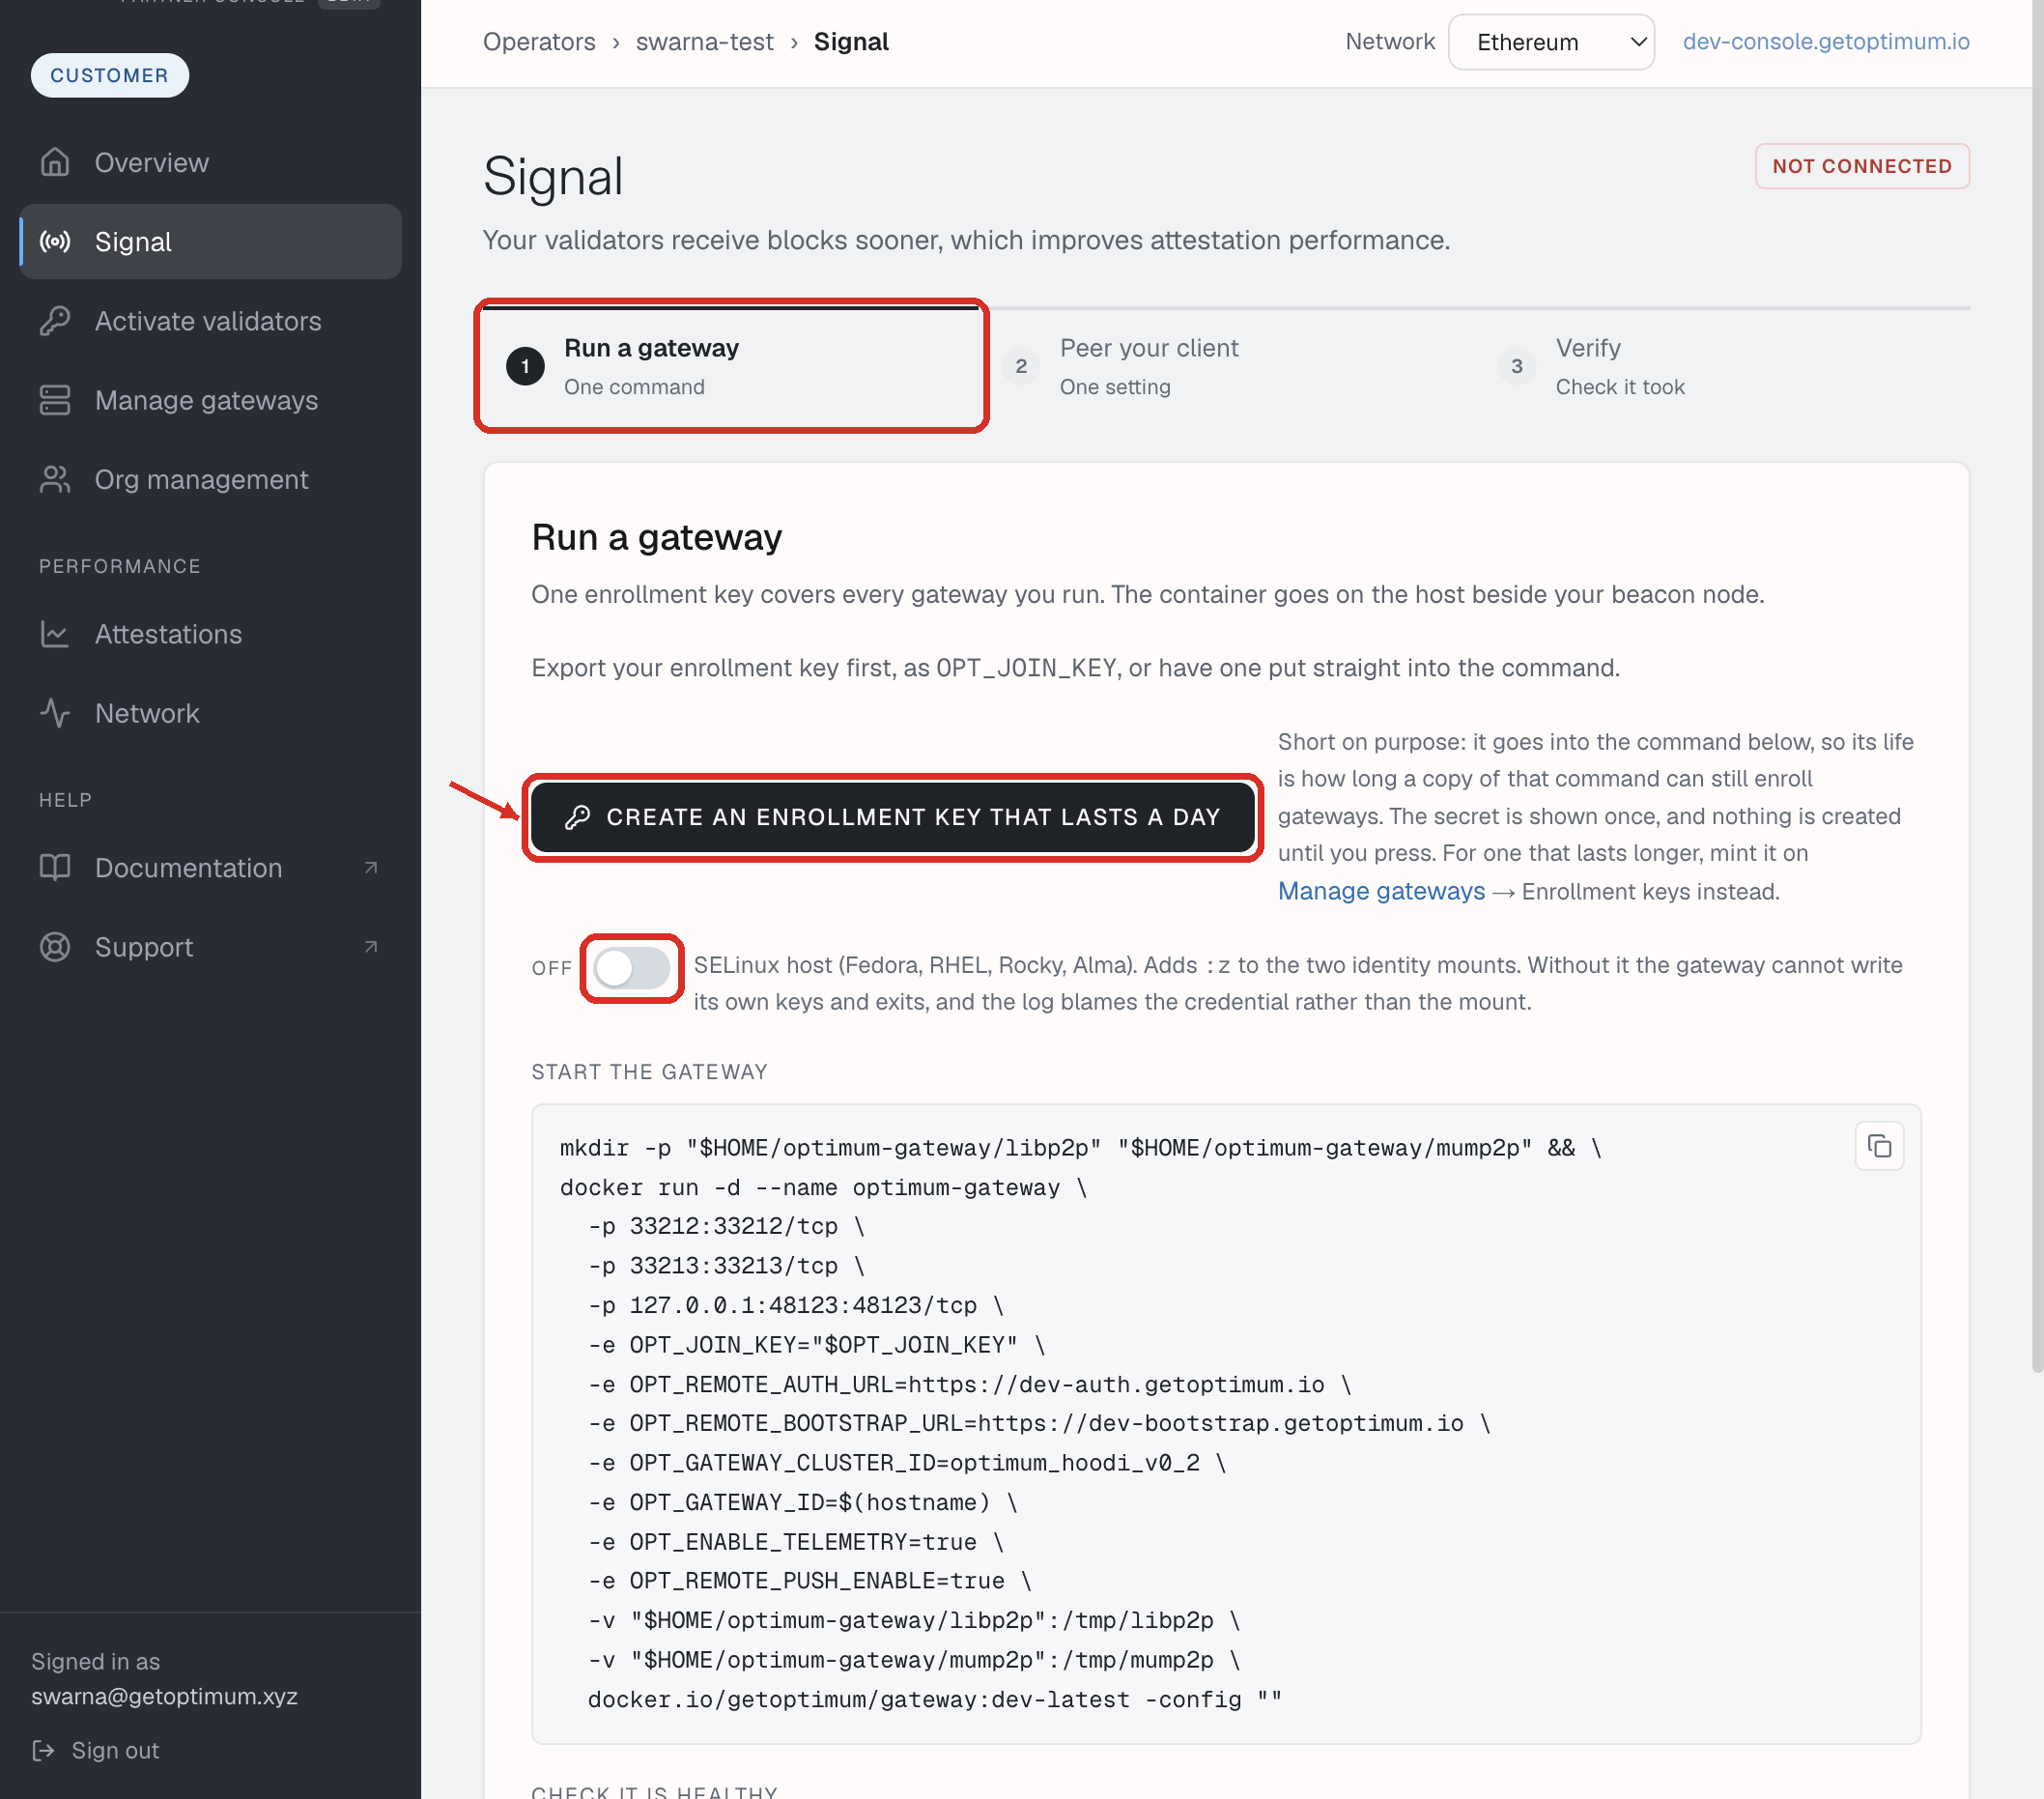The width and height of the screenshot is (2044, 1799).
Task: Click the people icon beside Org management
Action: pyautogui.click(x=55, y=479)
